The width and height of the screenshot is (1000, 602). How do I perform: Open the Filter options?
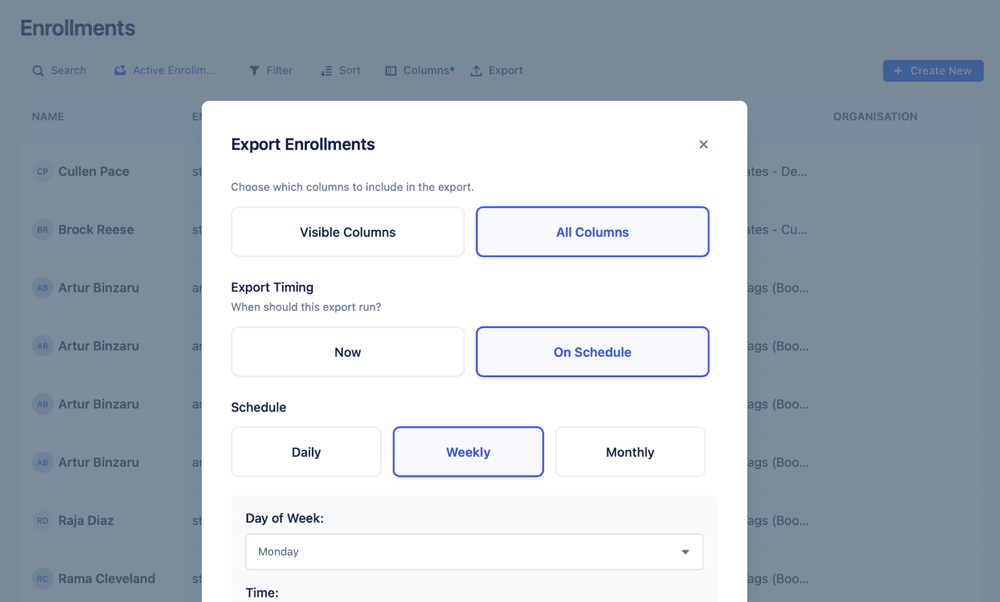pyautogui.click(x=270, y=70)
